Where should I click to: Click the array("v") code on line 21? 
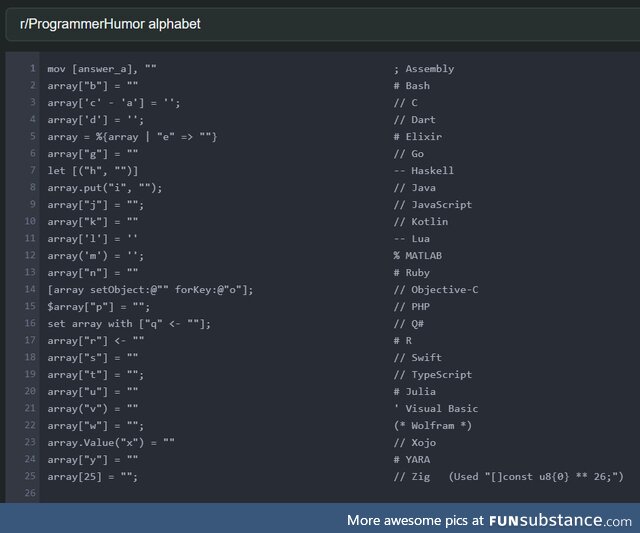pos(93,409)
